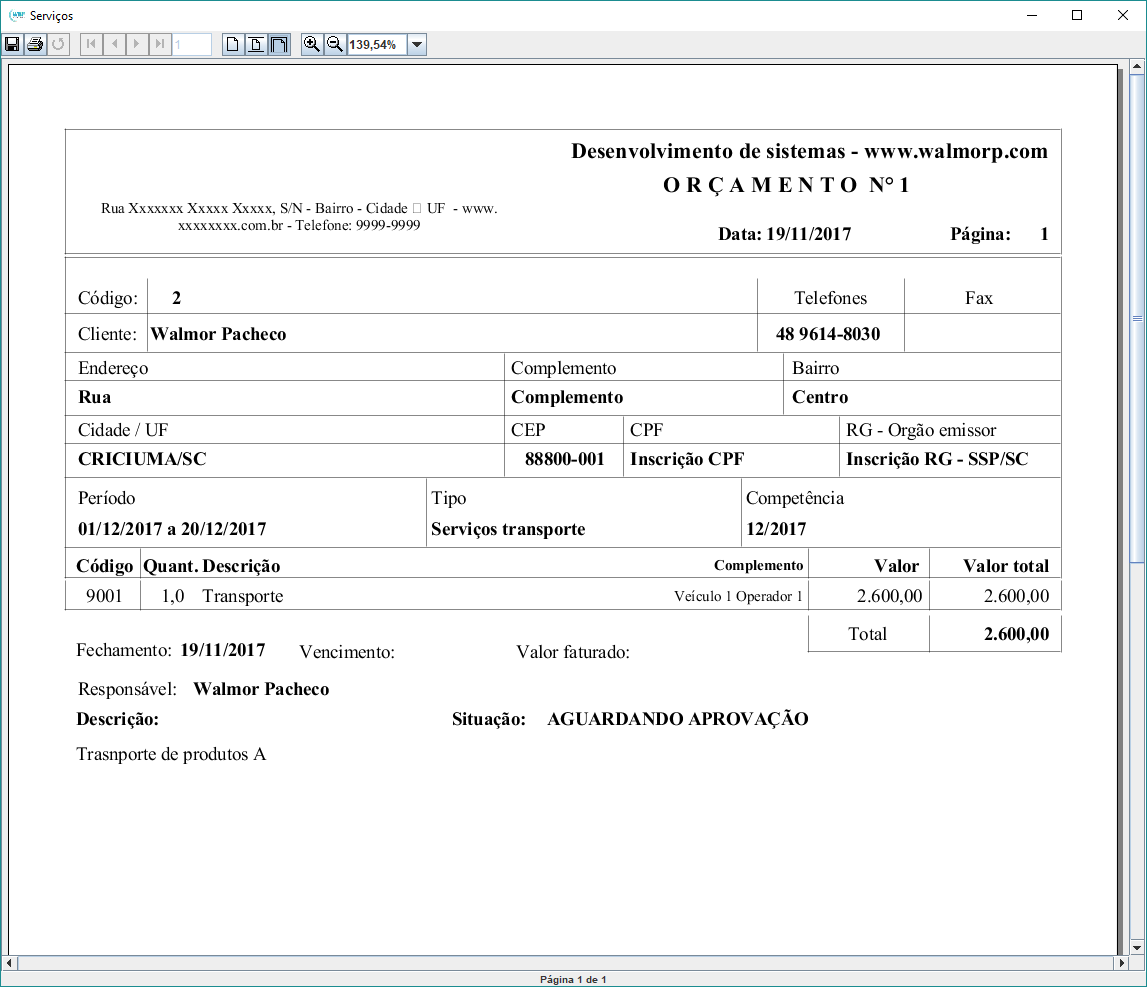The height and width of the screenshot is (987, 1147).
Task: Click the save report icon
Action: 12,44
